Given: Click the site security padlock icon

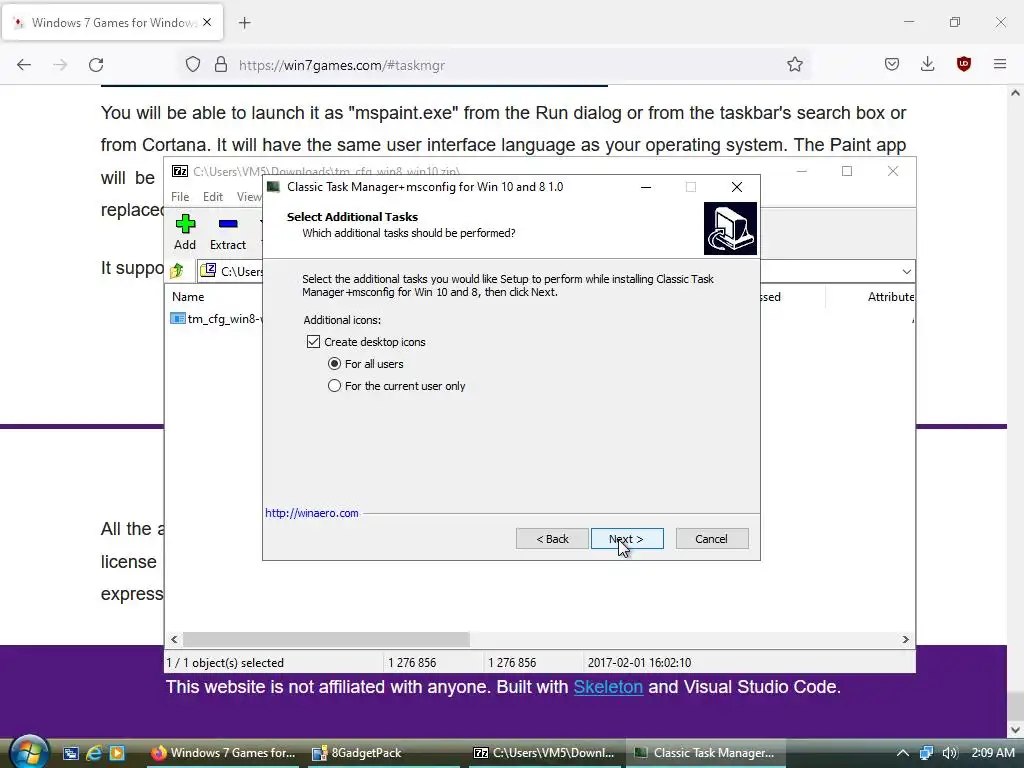Looking at the screenshot, I should 221,65.
